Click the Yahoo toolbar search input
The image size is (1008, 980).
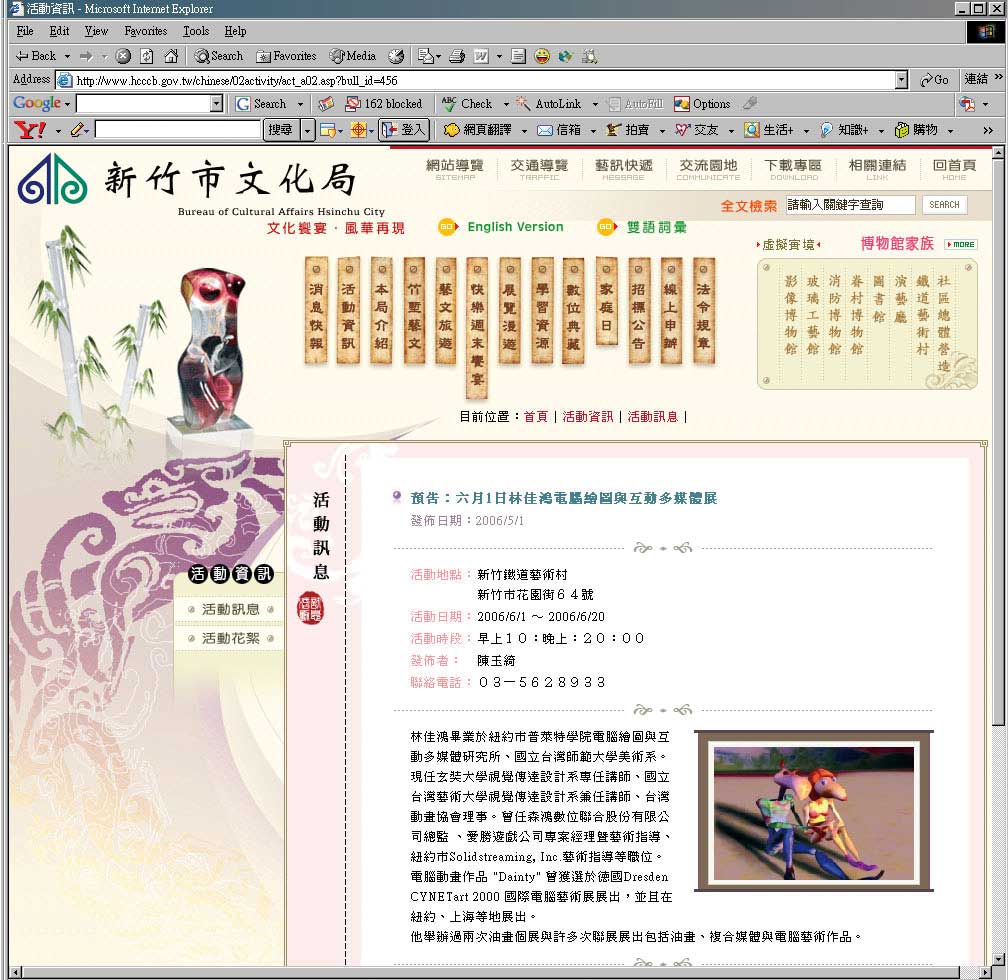(177, 130)
